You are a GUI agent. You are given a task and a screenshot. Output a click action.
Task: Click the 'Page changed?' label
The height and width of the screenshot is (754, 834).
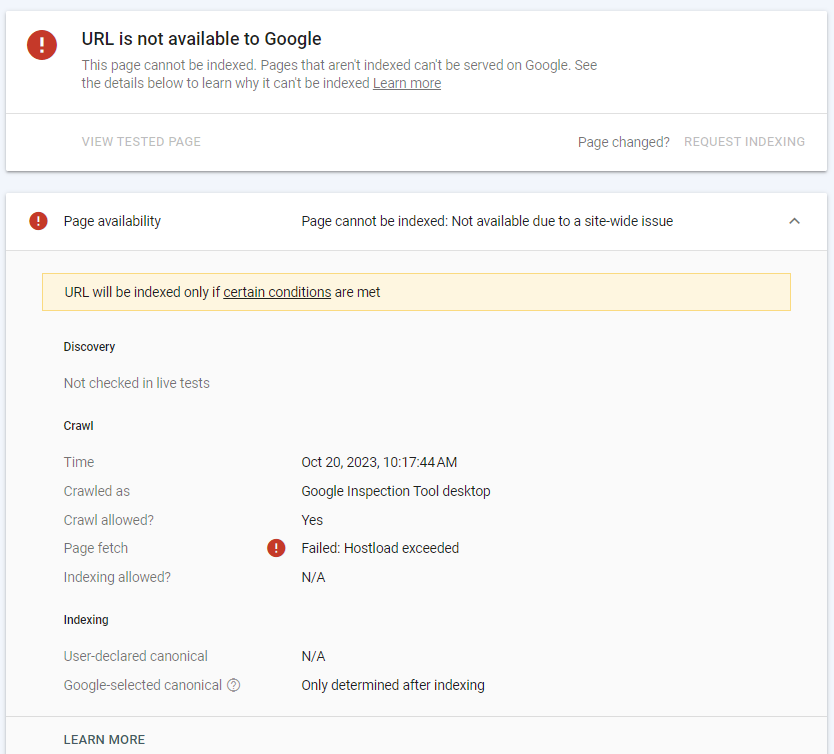623,142
